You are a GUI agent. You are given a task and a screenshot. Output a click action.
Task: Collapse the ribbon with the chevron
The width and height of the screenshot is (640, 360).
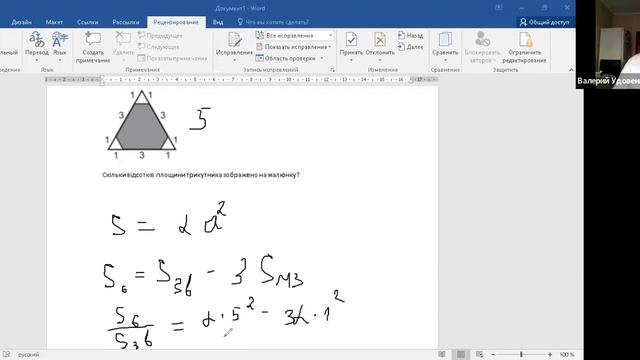571,70
